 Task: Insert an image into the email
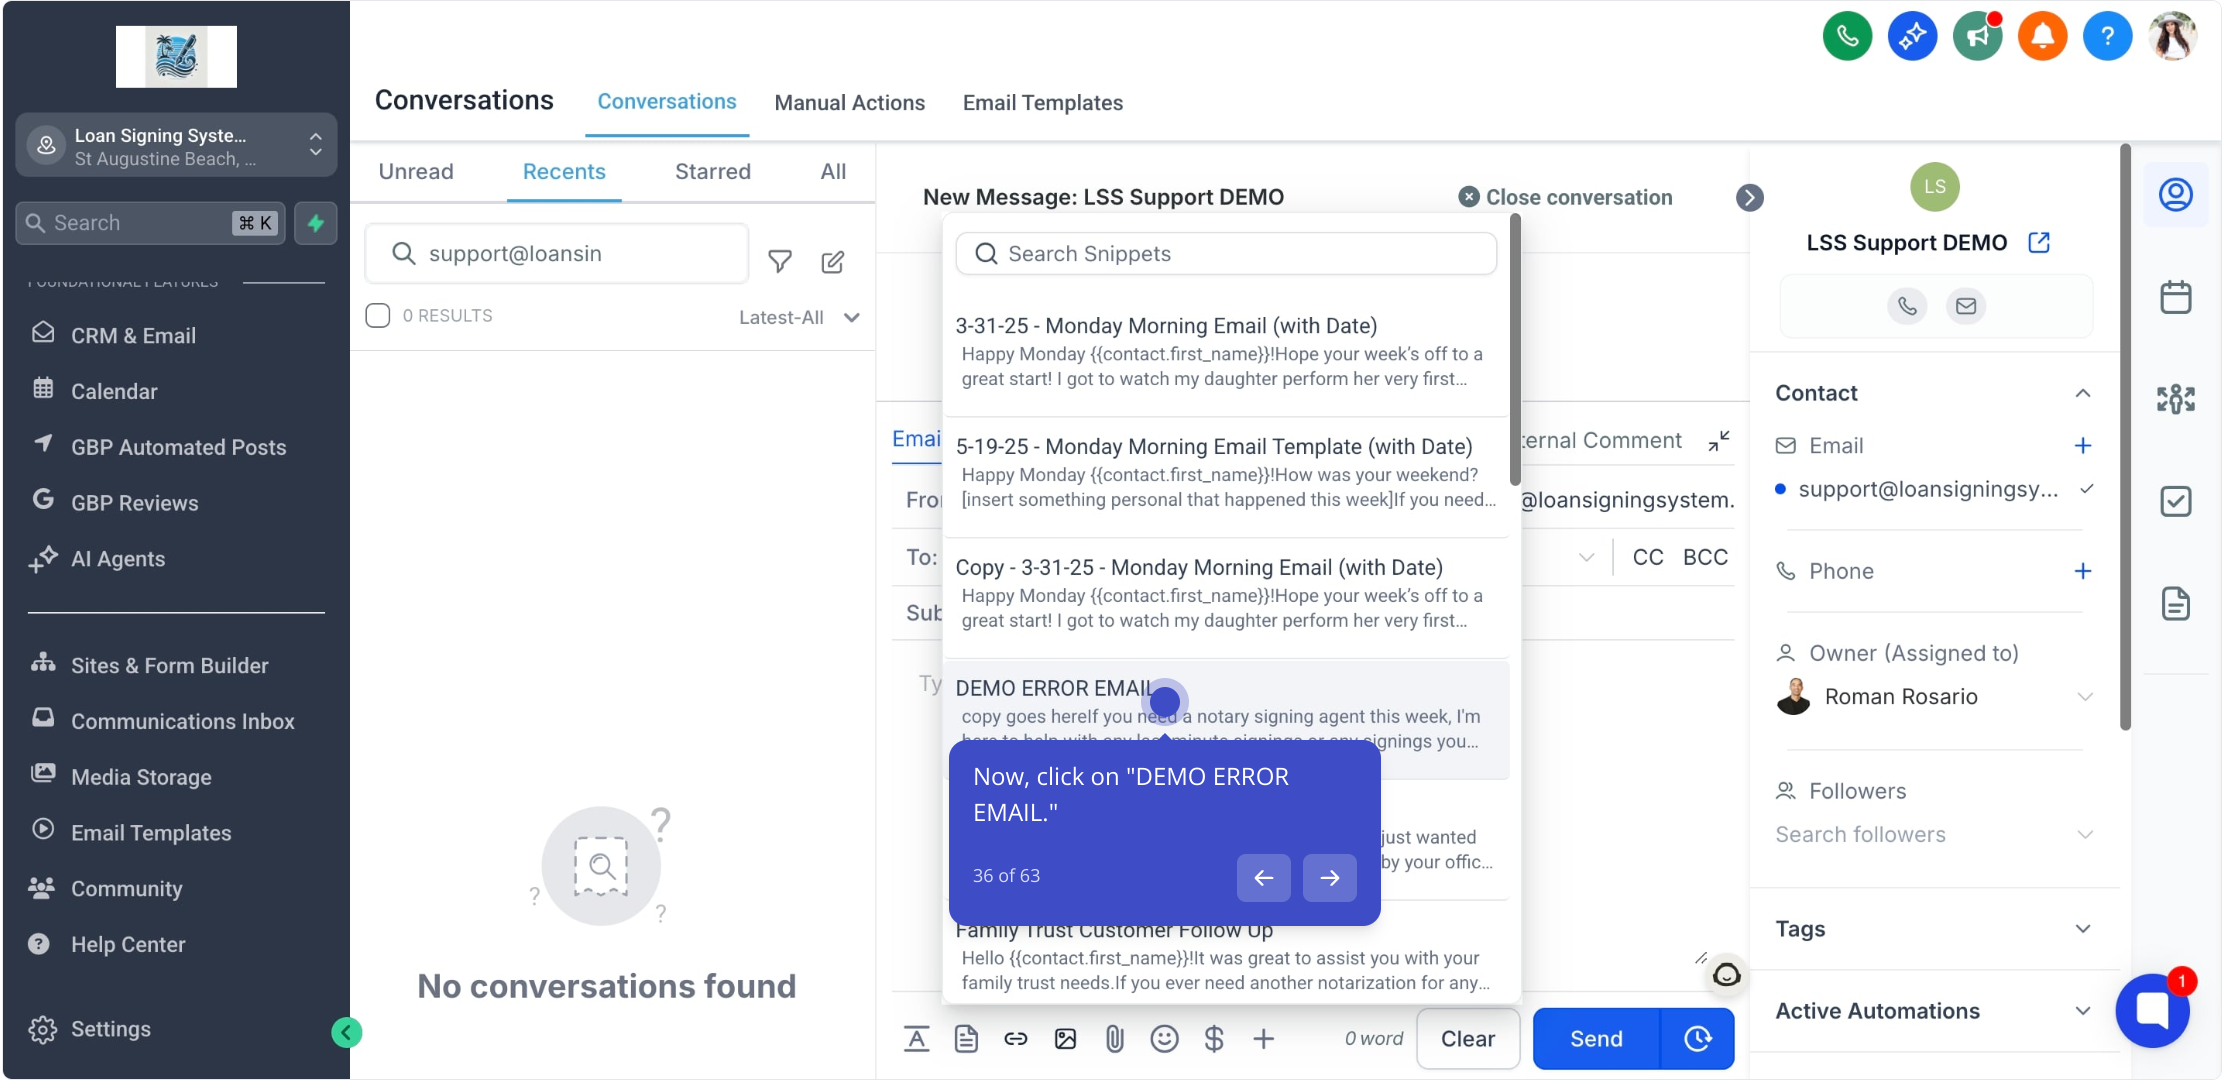pos(1066,1039)
